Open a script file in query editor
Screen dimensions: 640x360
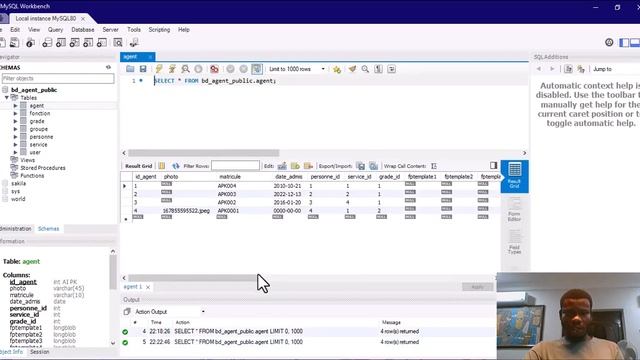(x=130, y=69)
